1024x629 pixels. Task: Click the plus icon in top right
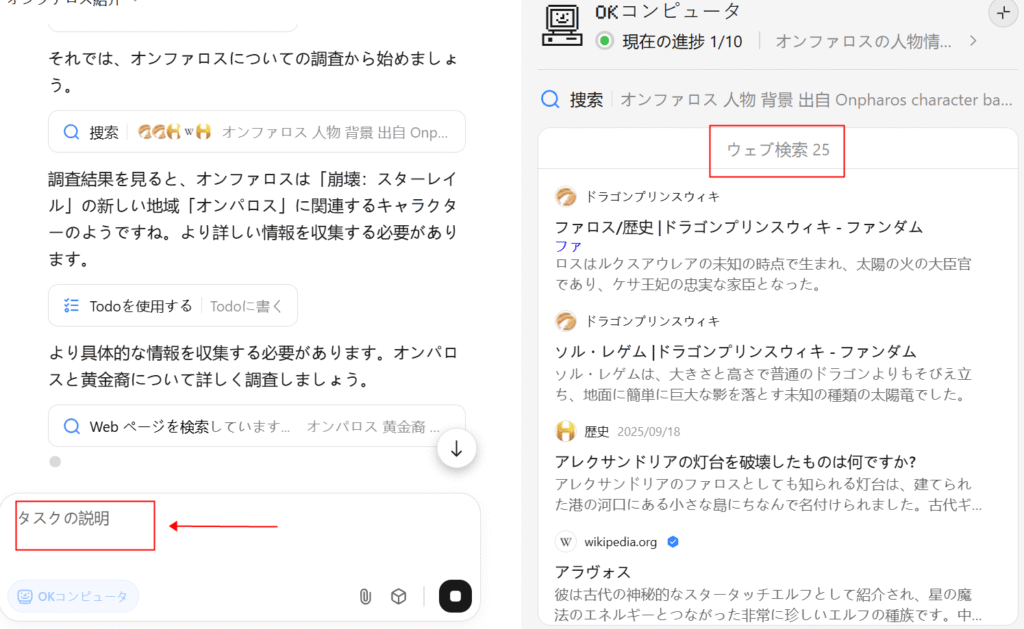(x=1002, y=13)
